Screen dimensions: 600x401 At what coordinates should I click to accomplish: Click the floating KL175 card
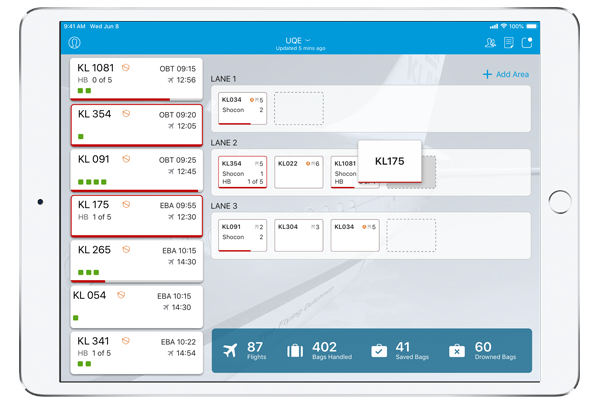coord(390,161)
